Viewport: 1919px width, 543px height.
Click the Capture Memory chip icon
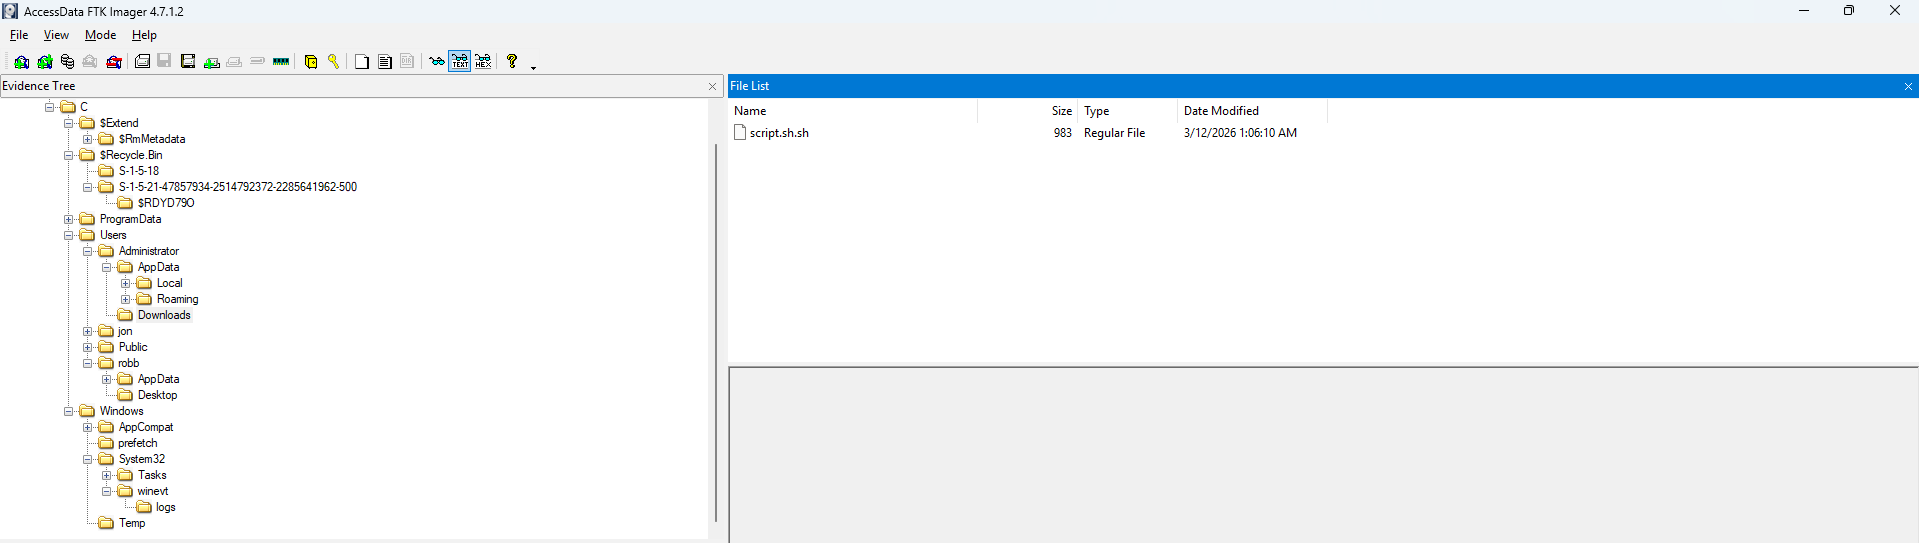click(281, 62)
